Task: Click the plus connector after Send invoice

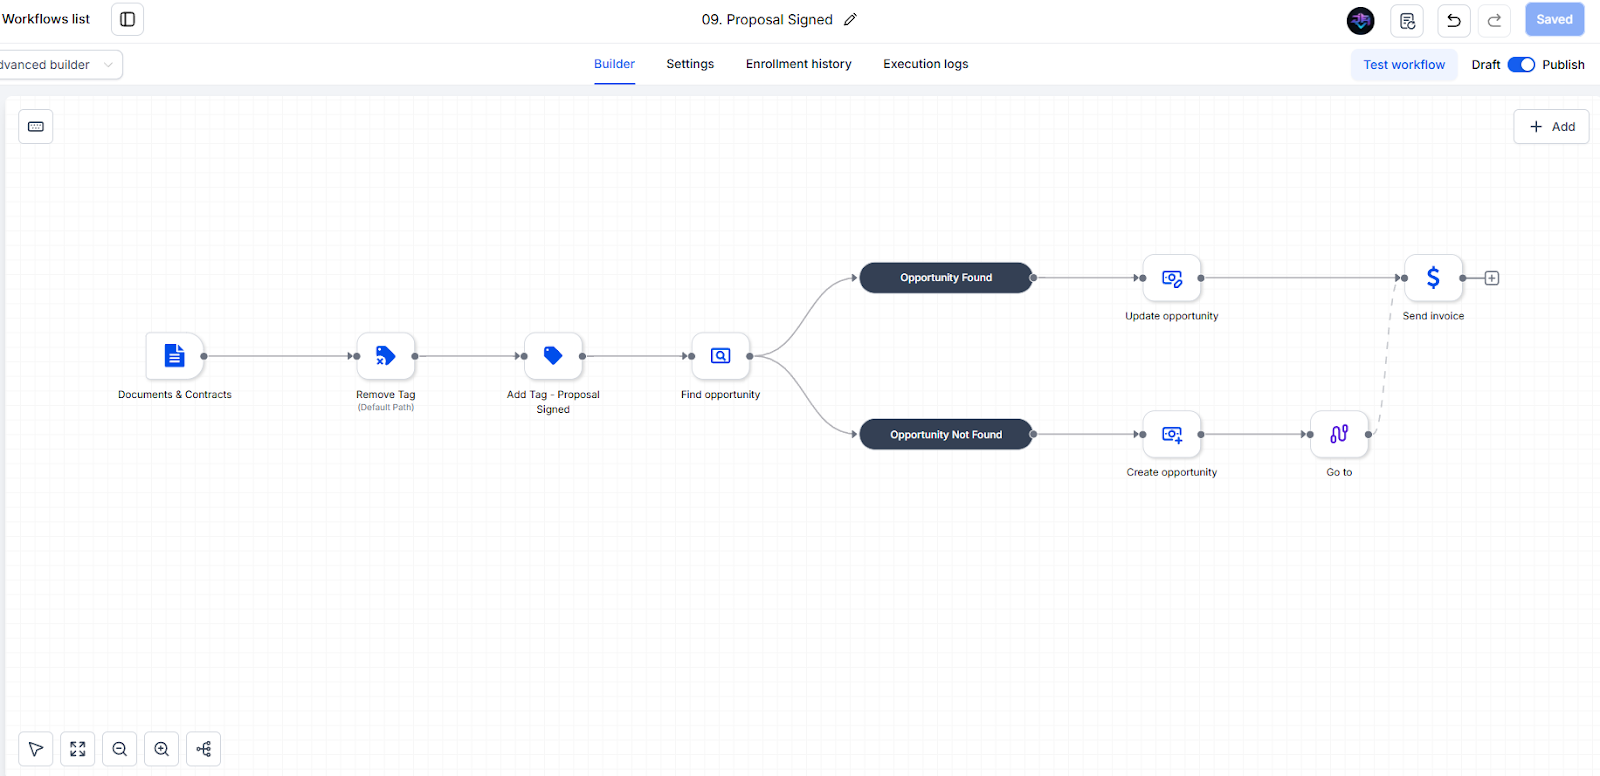Action: pos(1492,278)
